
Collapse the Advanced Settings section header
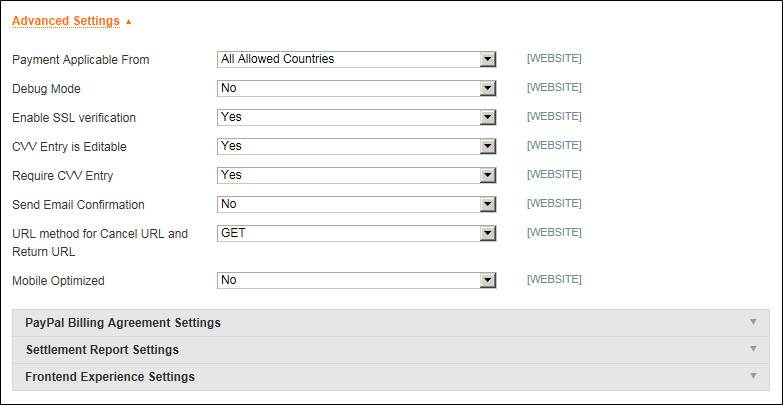66,21
